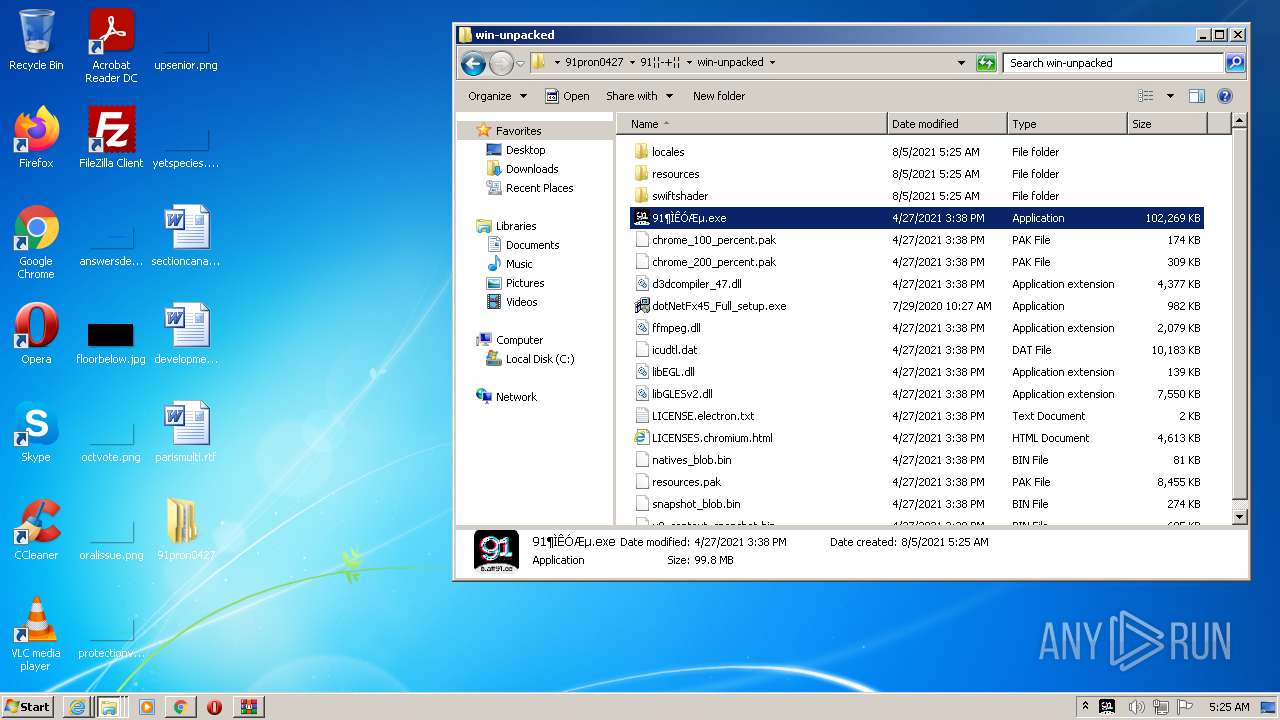
Task: Click Opera icon in the taskbar
Action: click(214, 706)
